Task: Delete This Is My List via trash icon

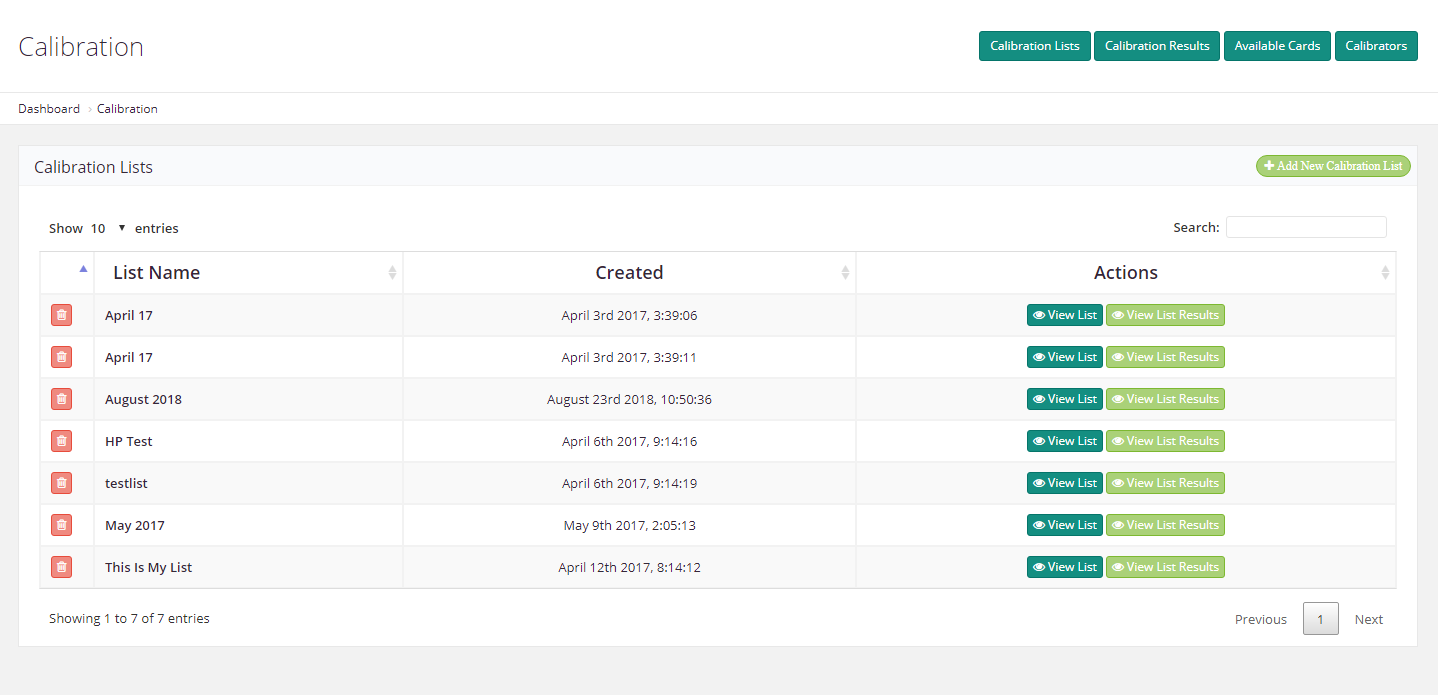Action: pyautogui.click(x=61, y=567)
